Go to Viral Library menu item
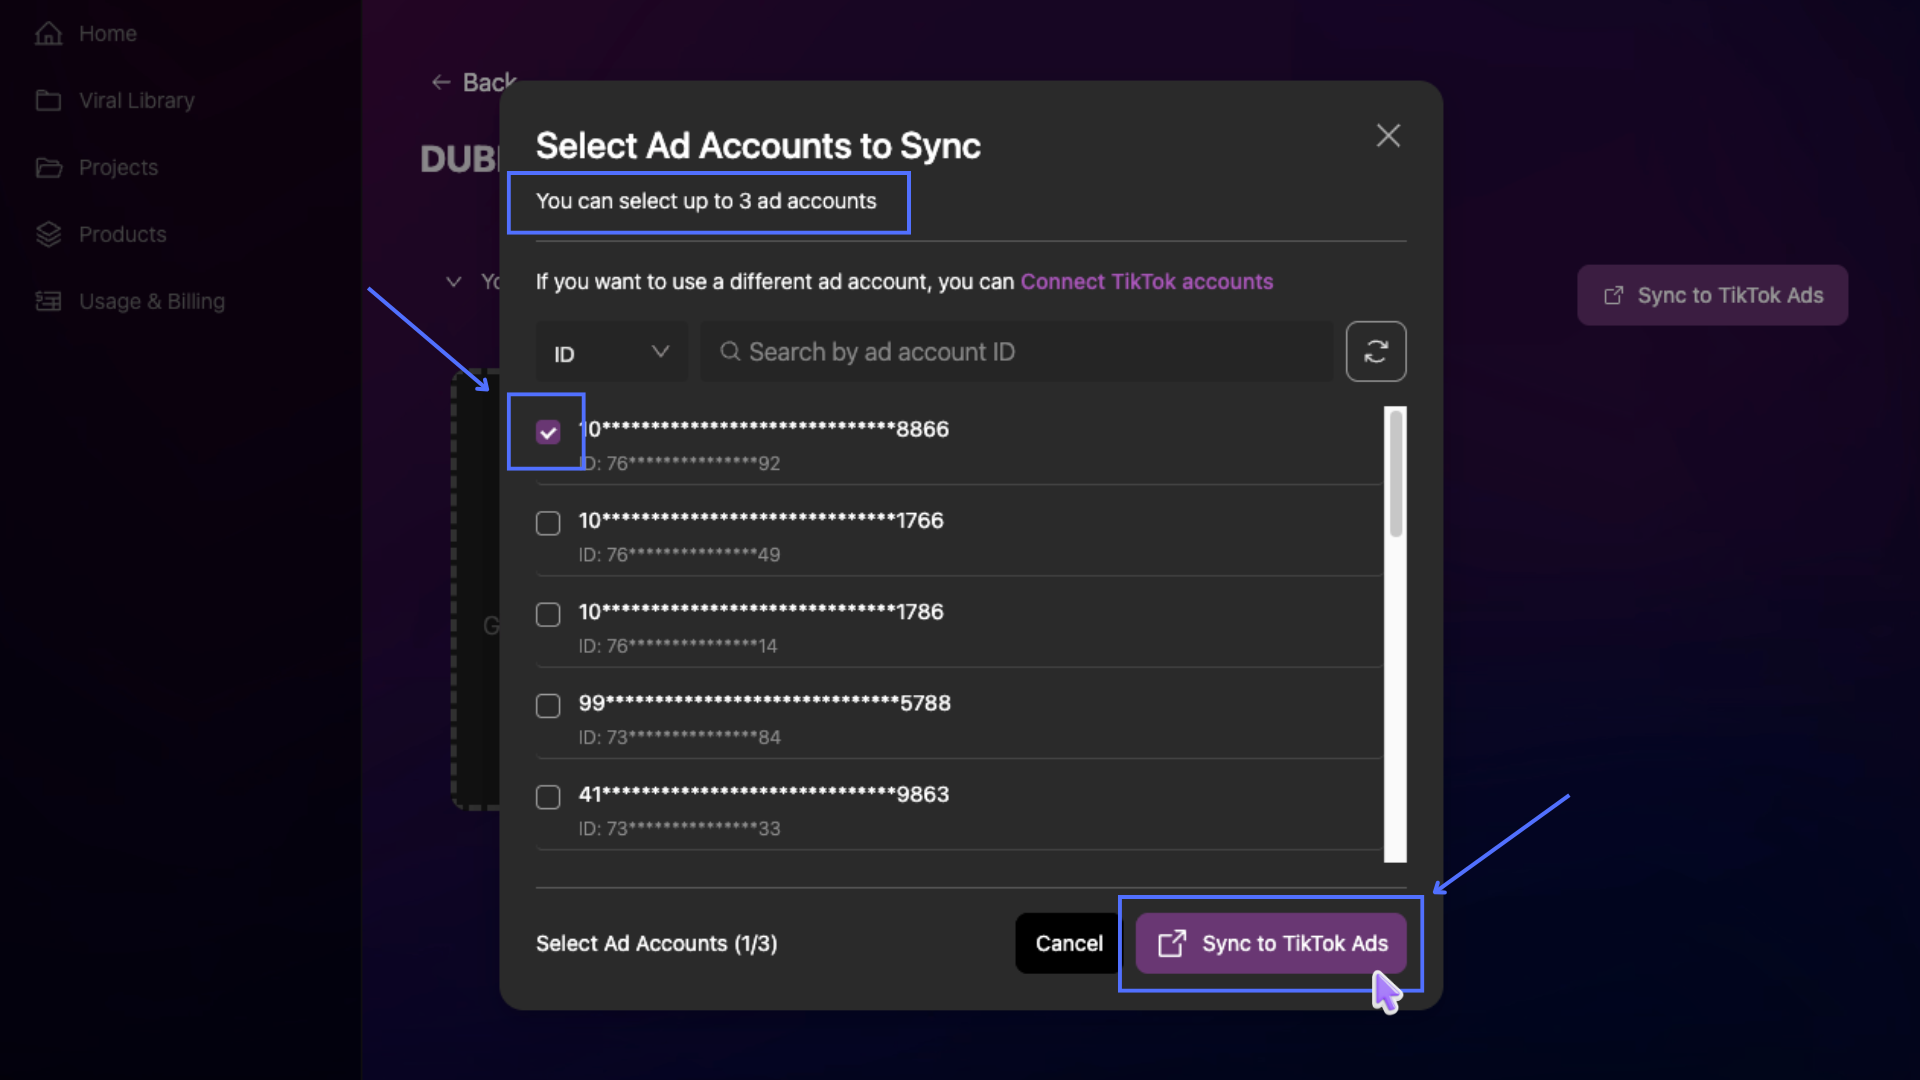 click(x=136, y=101)
